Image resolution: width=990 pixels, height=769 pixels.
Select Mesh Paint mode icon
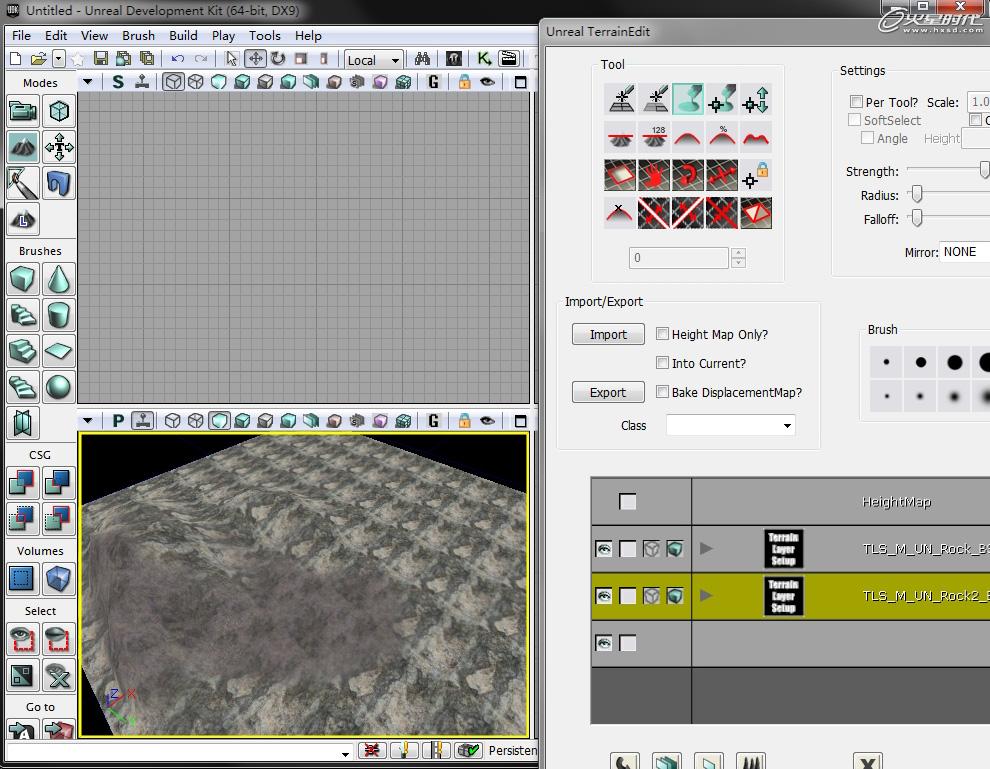pyautogui.click(x=23, y=184)
